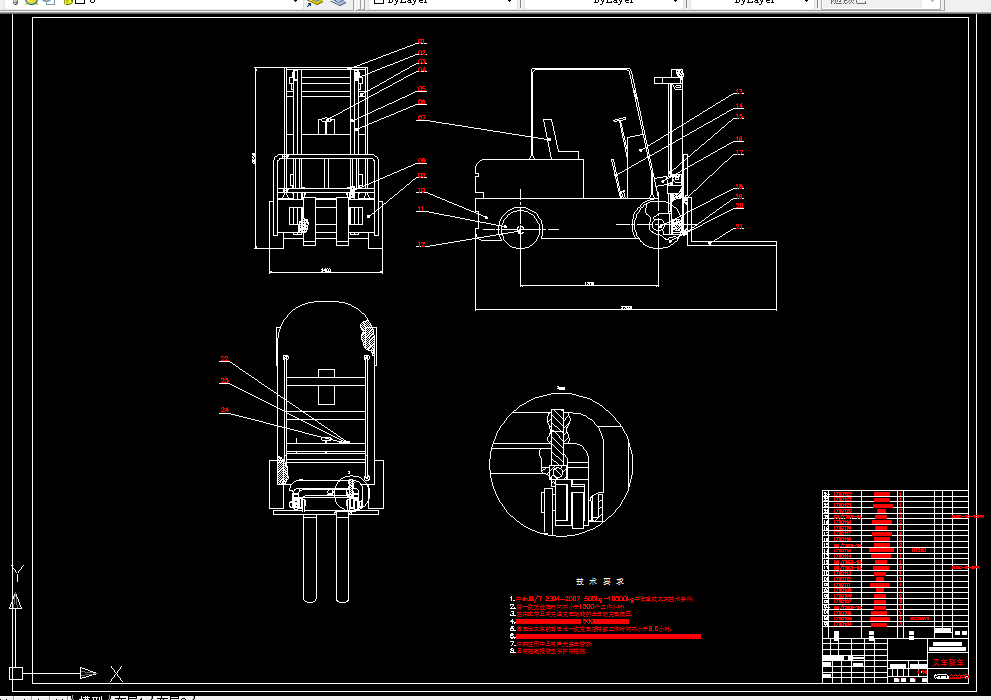The width and height of the screenshot is (991, 700).
Task: Select part callout number 13
Action: (x=739, y=92)
